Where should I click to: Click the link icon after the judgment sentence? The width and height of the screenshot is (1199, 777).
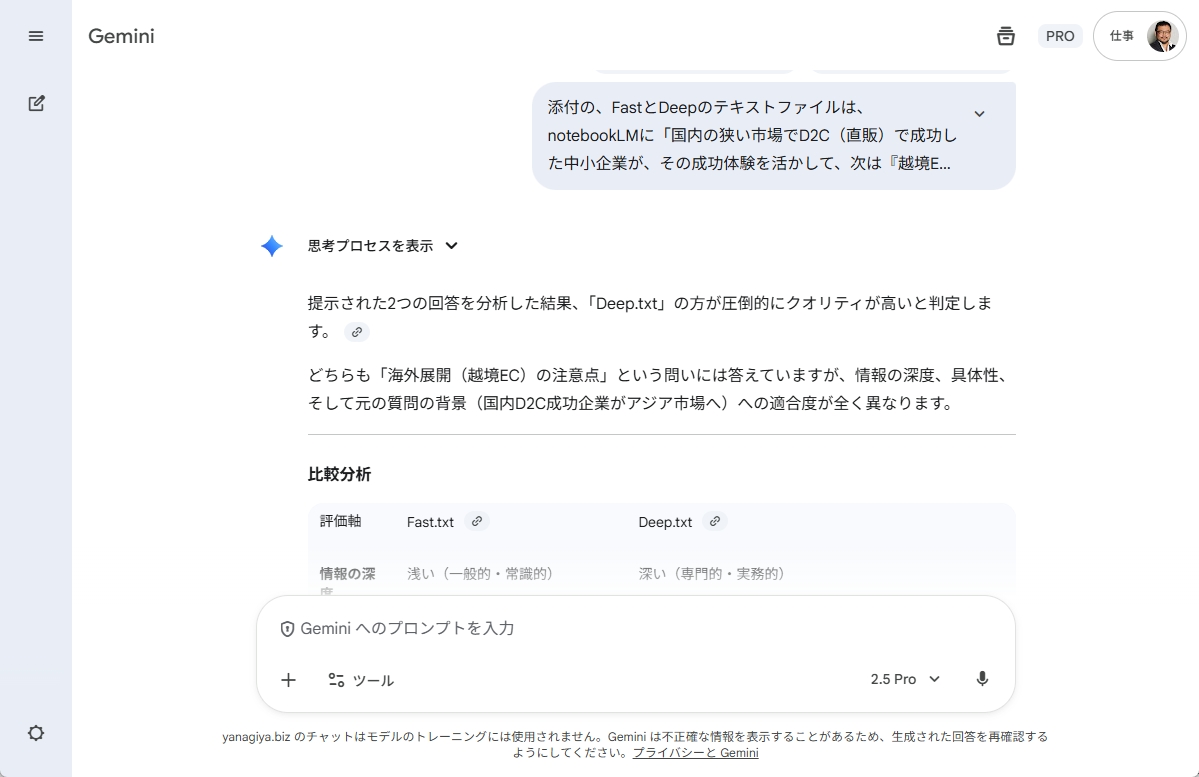[x=356, y=332]
